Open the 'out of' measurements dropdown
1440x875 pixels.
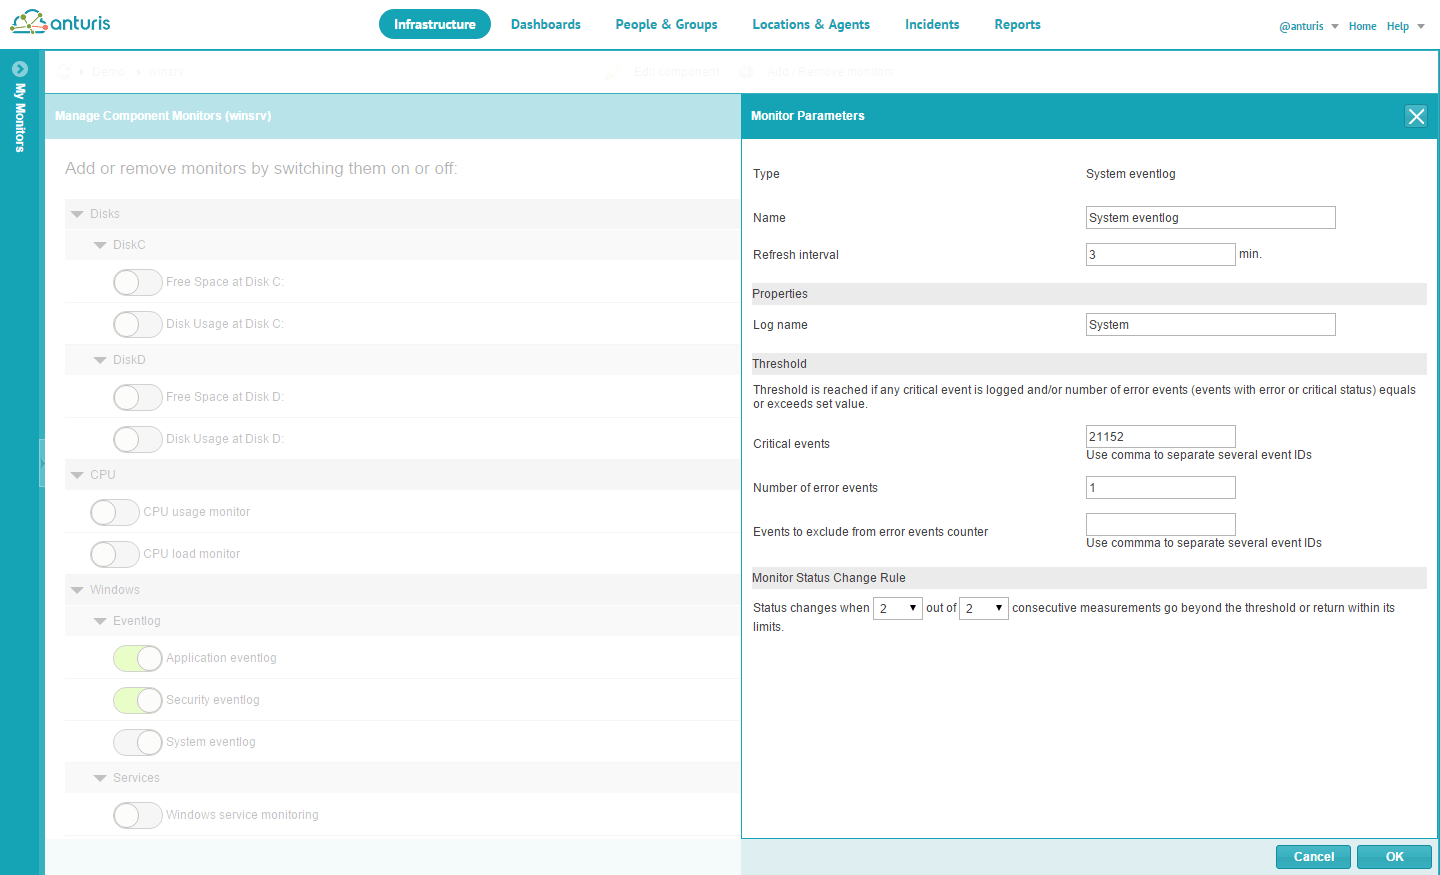[983, 608]
